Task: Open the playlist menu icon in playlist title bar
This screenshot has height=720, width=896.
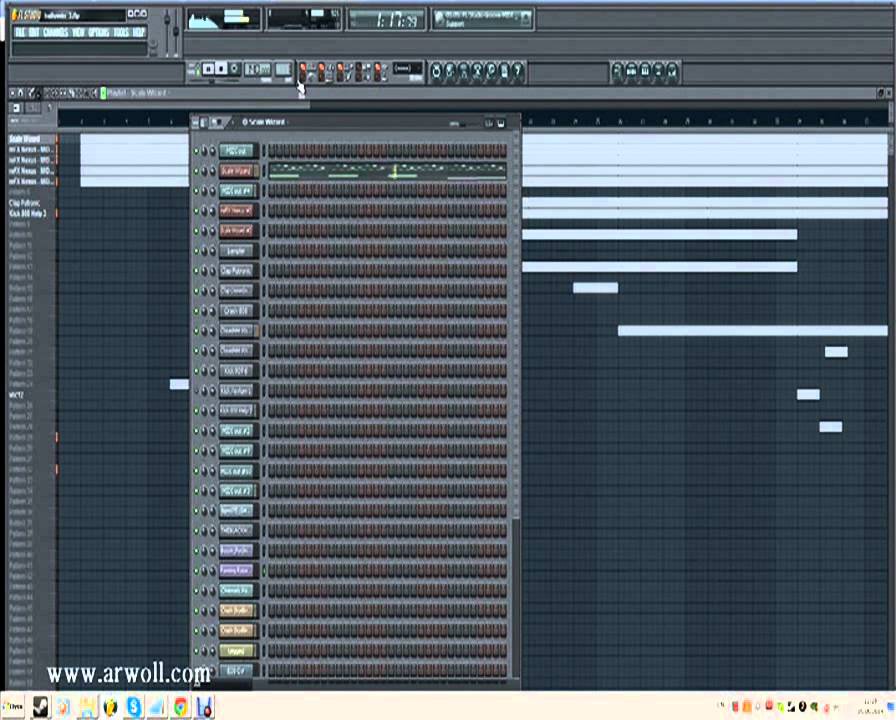Action: click(x=13, y=93)
